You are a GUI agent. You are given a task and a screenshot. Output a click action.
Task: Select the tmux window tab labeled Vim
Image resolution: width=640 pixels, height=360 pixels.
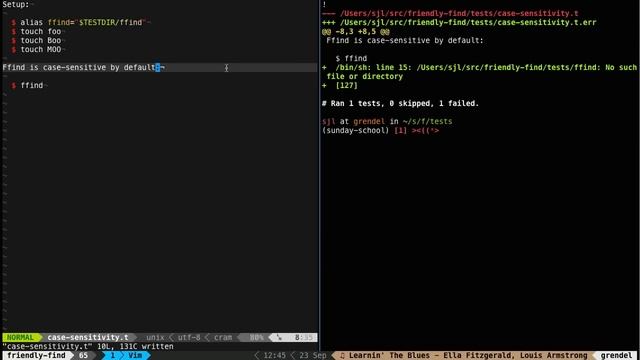coord(135,356)
